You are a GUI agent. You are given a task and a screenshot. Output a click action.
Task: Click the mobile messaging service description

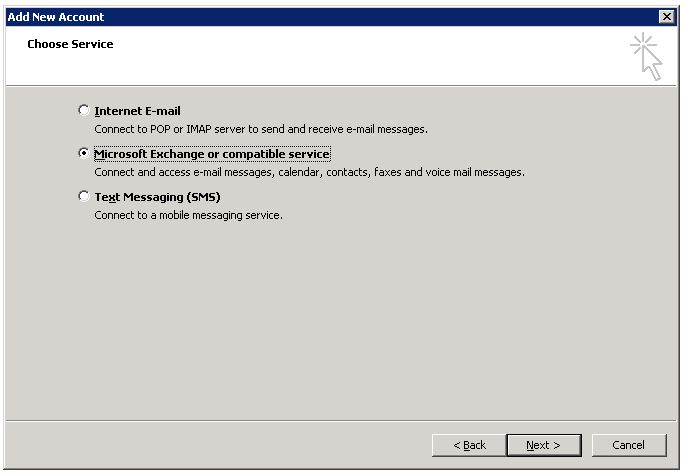point(188,215)
